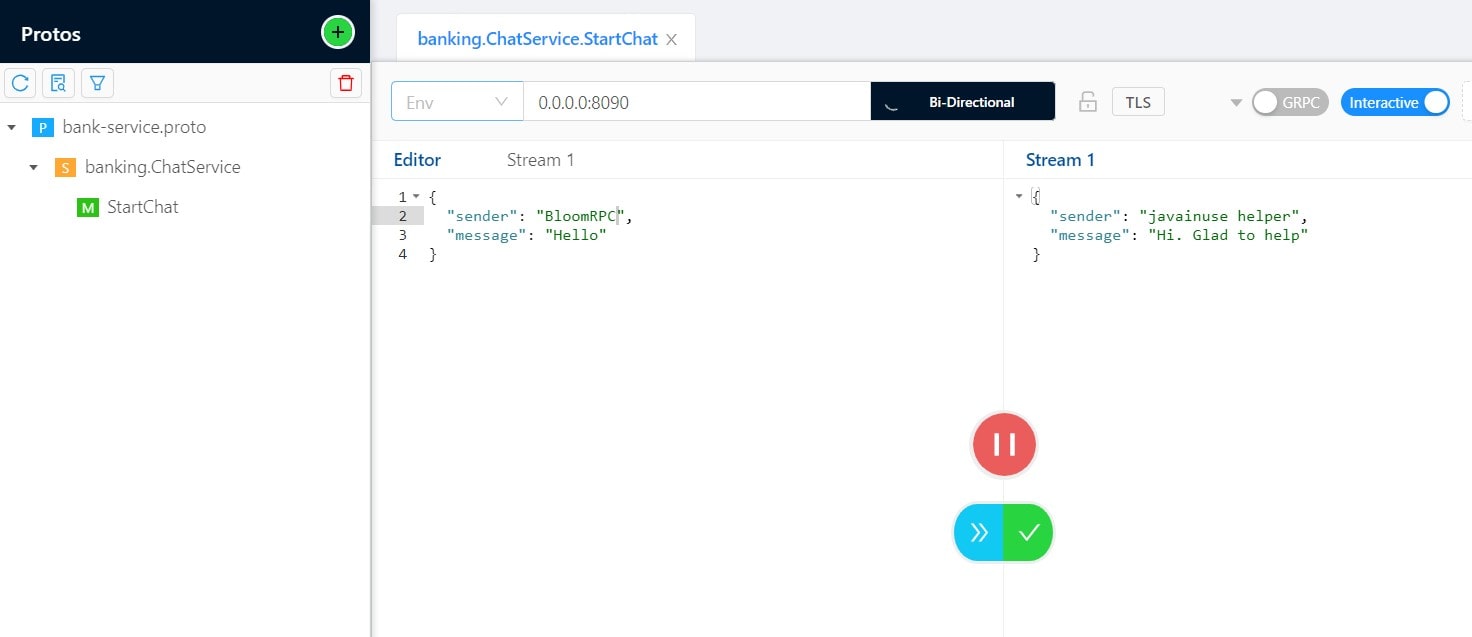
Task: Click the blue P proto file icon
Action: pos(42,128)
